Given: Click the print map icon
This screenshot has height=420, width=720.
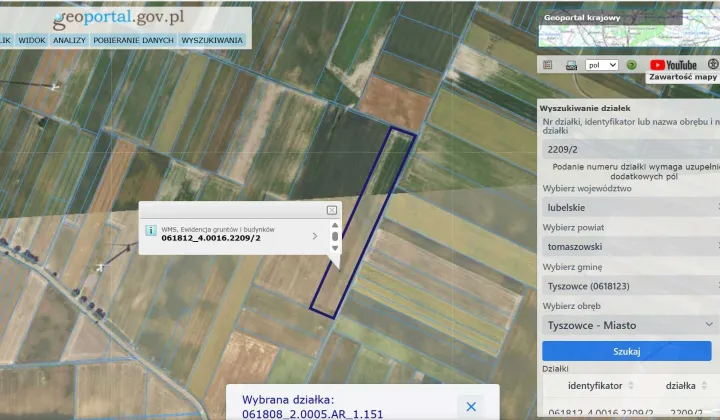Looking at the screenshot, I should 571,65.
